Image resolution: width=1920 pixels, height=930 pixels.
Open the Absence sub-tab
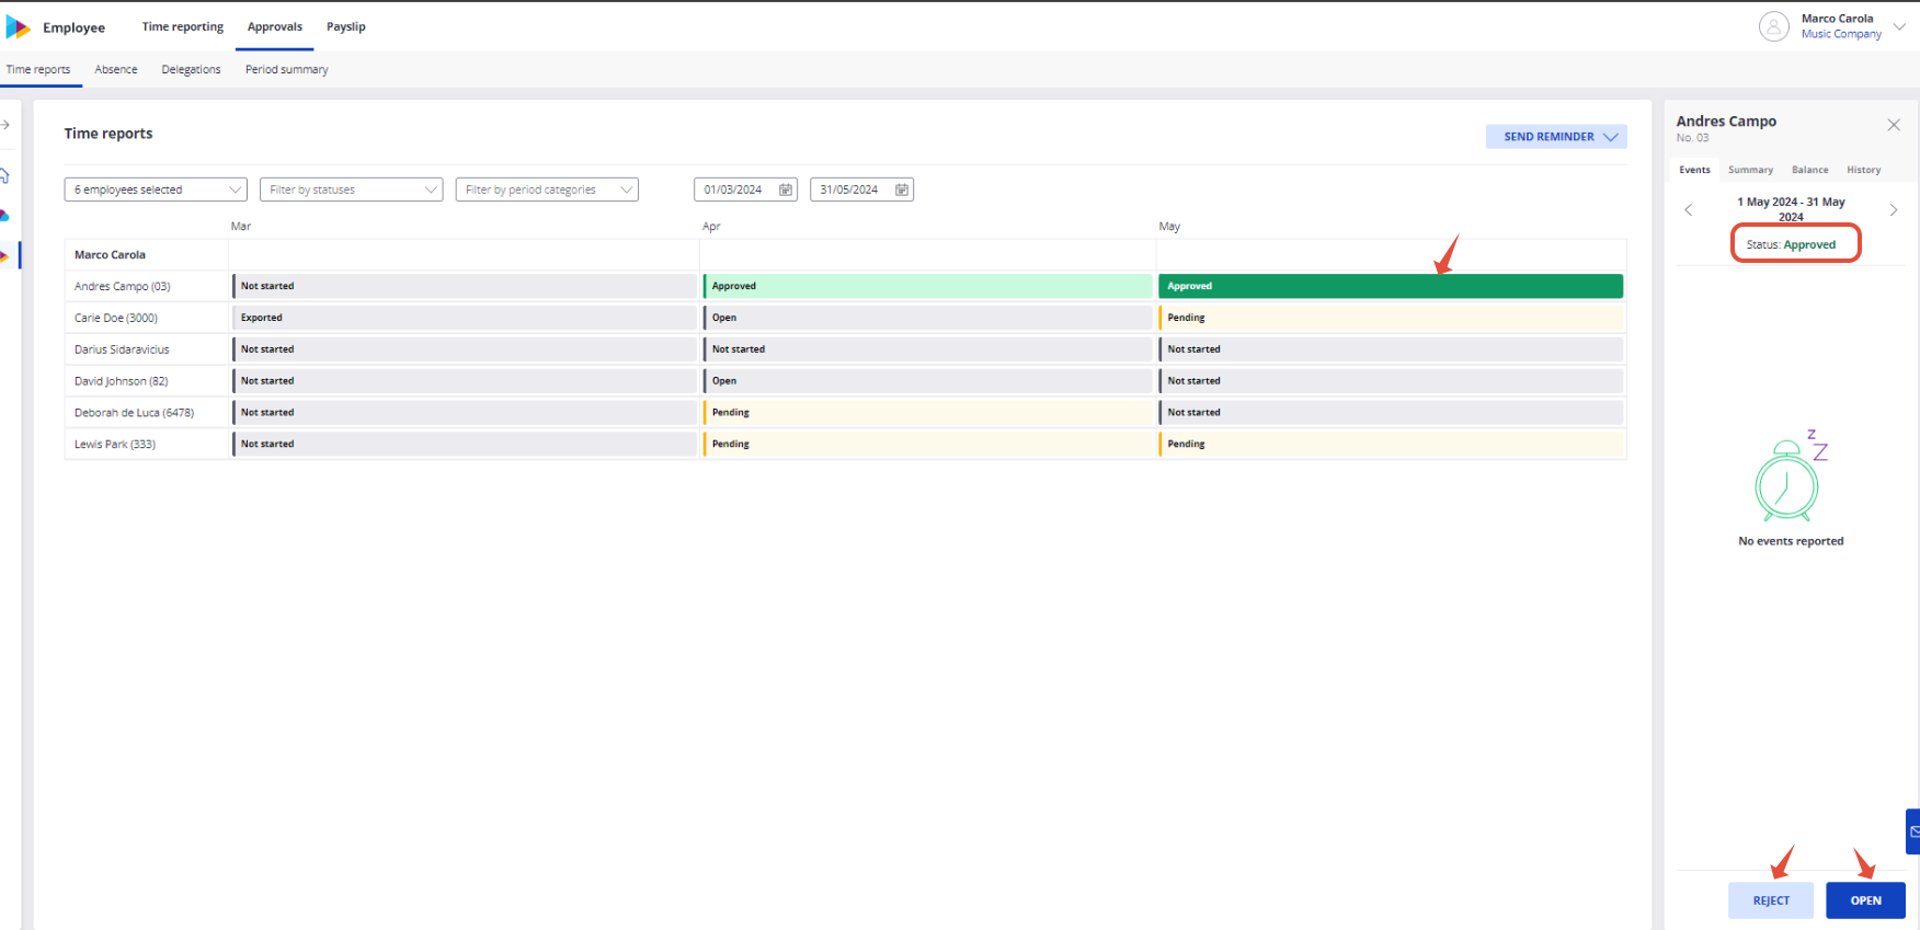coord(116,70)
